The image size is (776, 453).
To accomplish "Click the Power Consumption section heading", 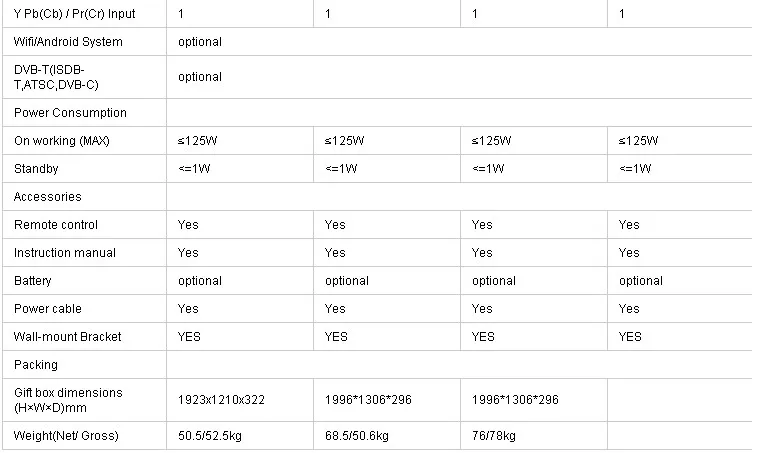I will click(x=70, y=113).
